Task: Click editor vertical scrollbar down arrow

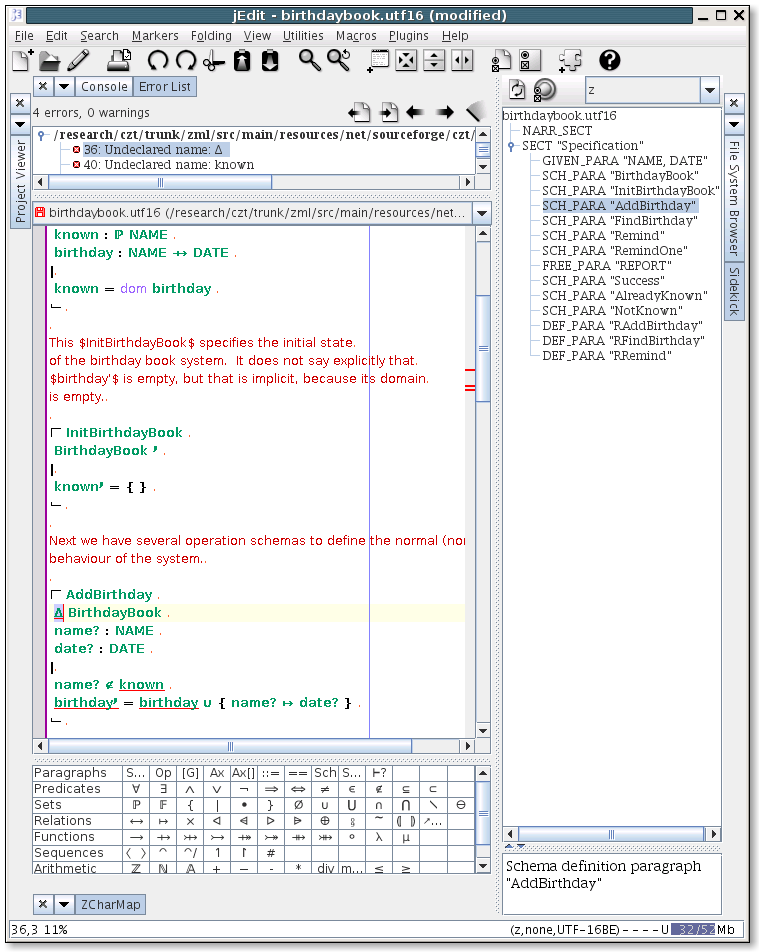Action: click(x=483, y=730)
